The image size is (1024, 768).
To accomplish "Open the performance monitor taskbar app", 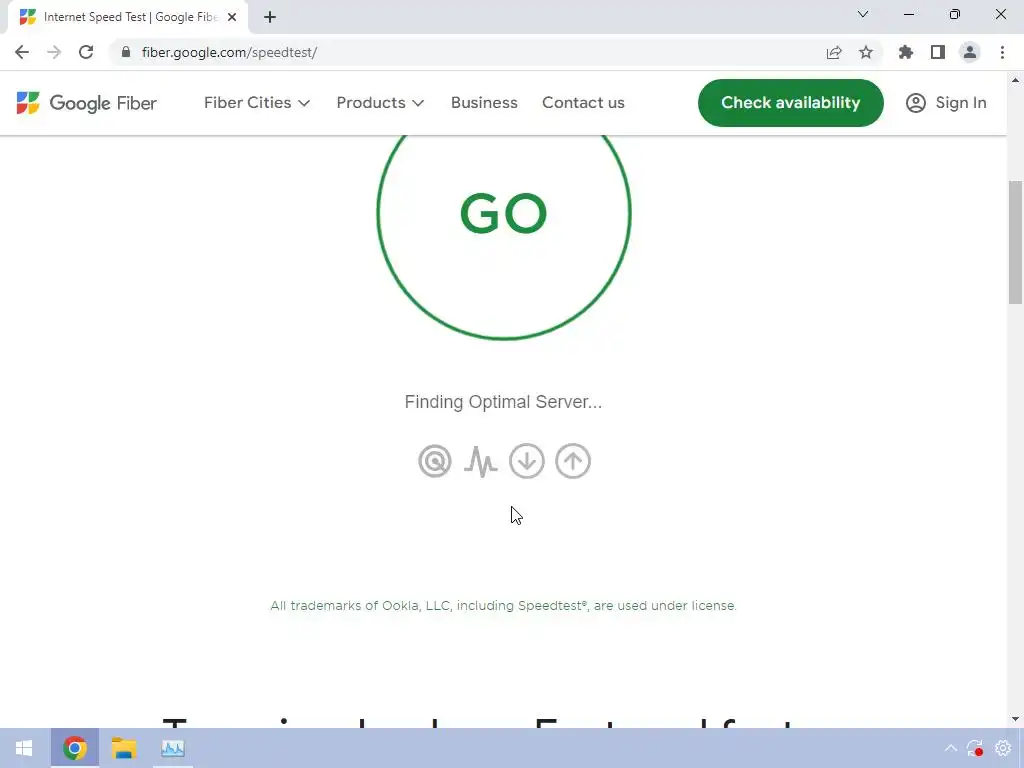I will click(x=172, y=748).
